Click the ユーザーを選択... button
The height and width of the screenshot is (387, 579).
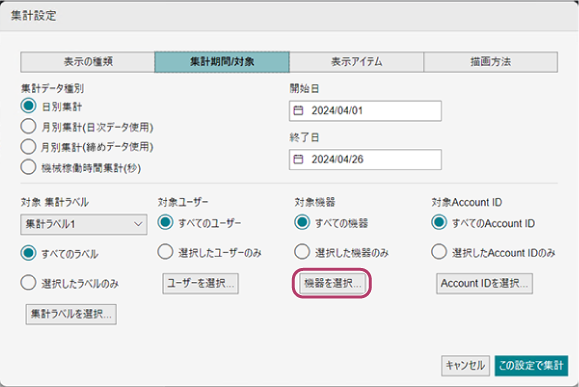(201, 284)
